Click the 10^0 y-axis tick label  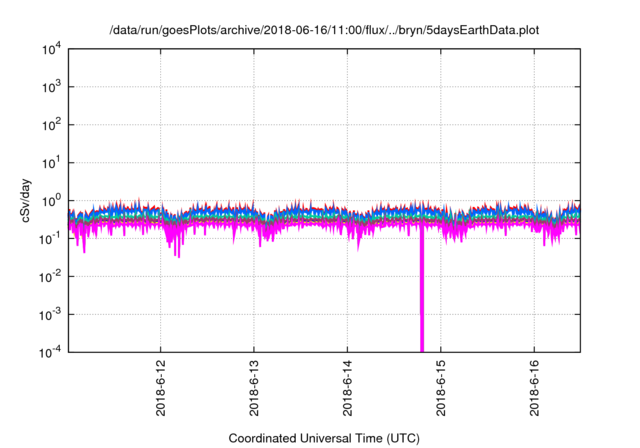(51, 201)
